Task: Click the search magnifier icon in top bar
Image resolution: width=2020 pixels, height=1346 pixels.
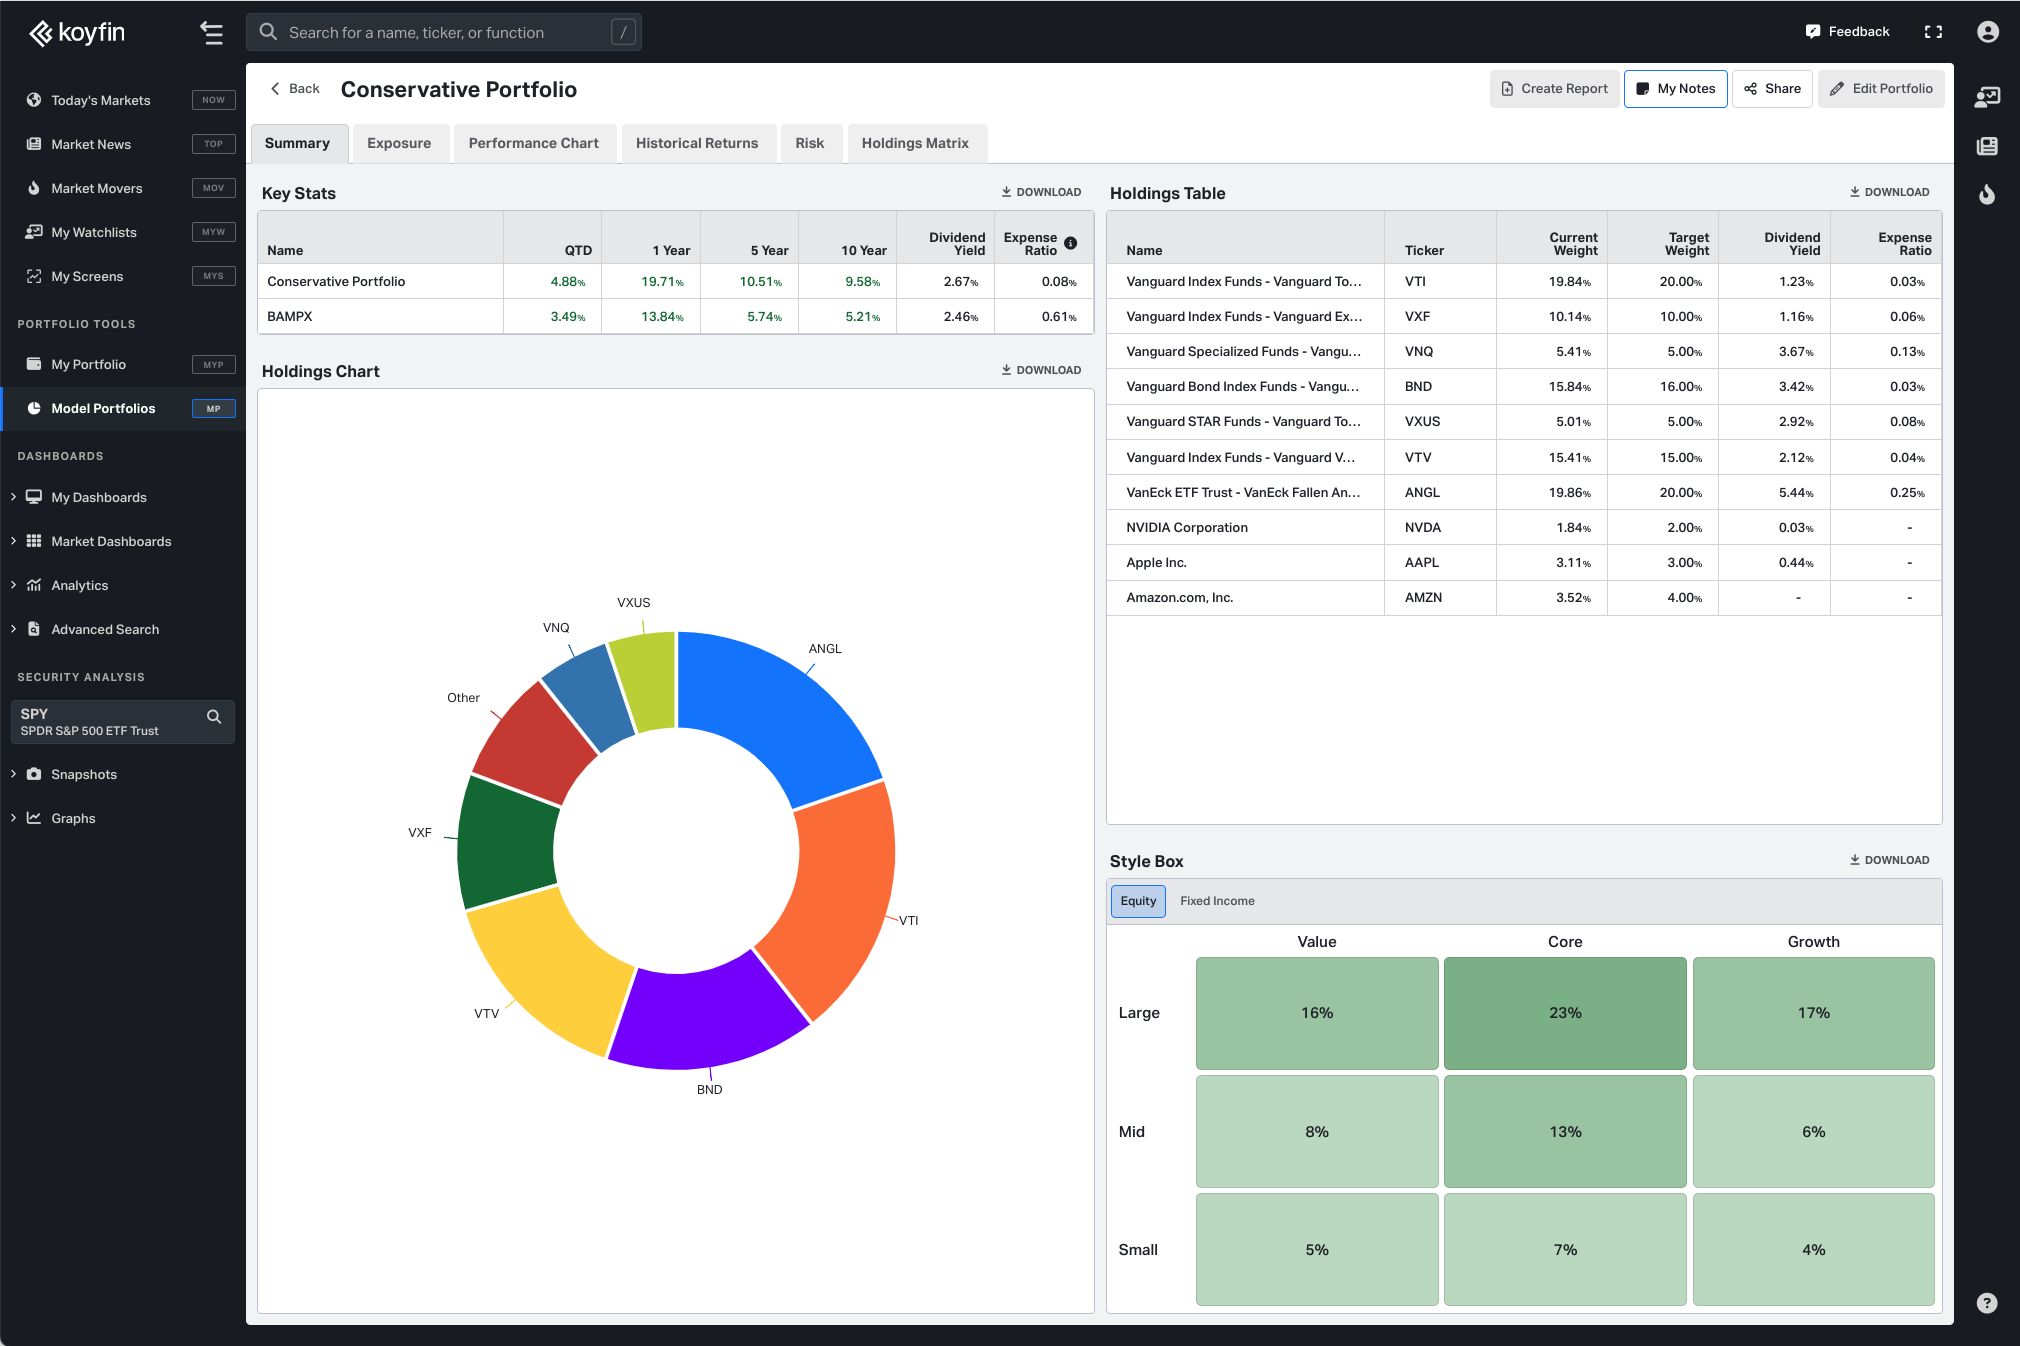Action: pos(268,32)
